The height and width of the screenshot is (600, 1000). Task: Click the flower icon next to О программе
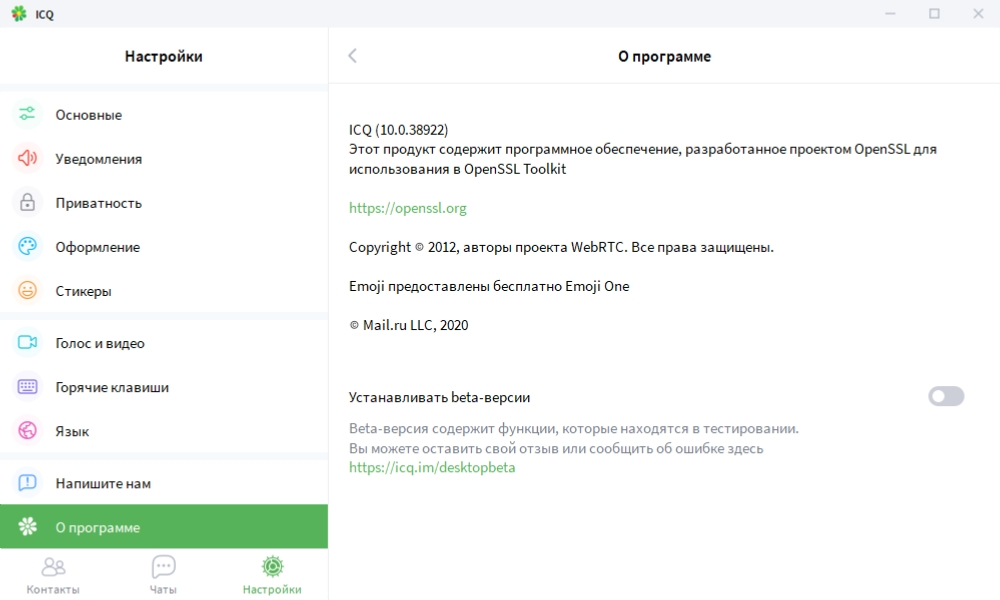point(27,527)
